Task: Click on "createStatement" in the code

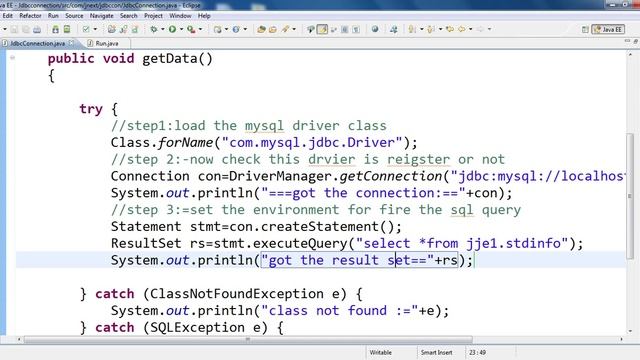Action: pos(320,227)
